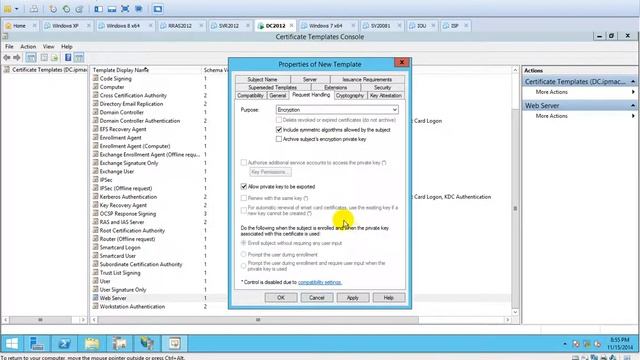This screenshot has width=640, height=360.
Task: Open PowerShell from the taskbar
Action: 64,344
